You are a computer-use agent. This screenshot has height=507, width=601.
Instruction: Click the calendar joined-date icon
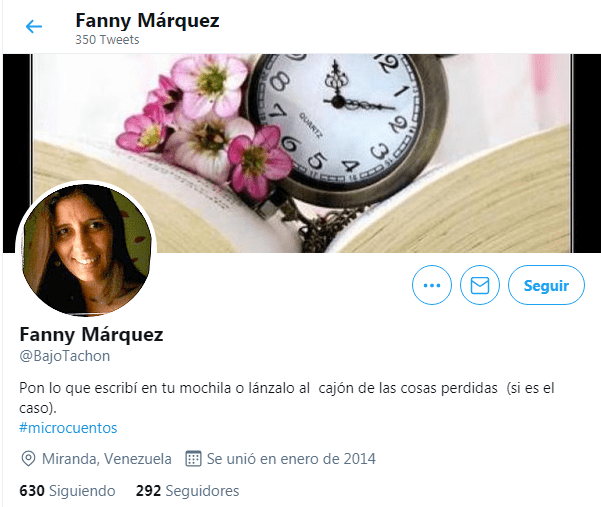click(x=193, y=458)
